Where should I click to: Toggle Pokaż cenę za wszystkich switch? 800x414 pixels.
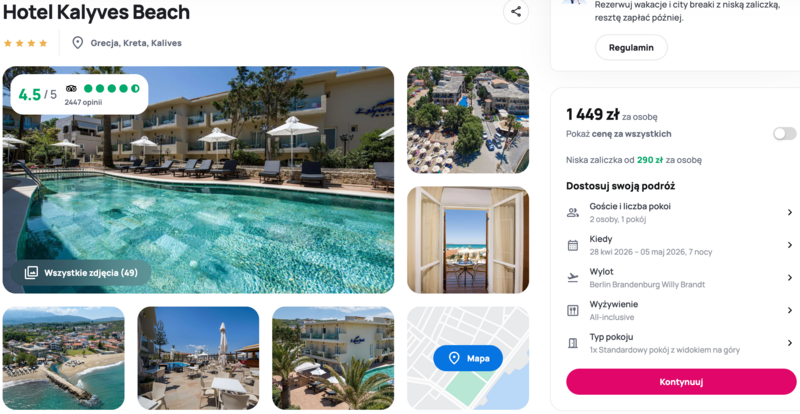[x=784, y=134]
